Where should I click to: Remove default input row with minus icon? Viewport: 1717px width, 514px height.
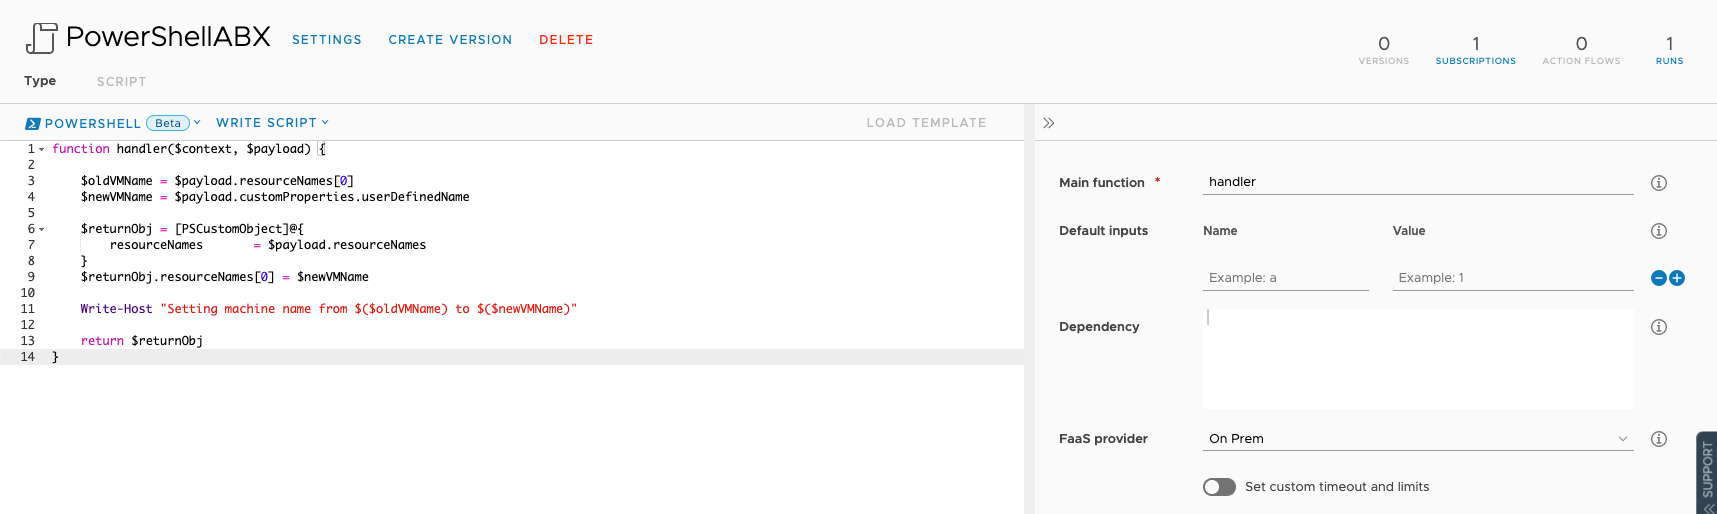click(1659, 278)
